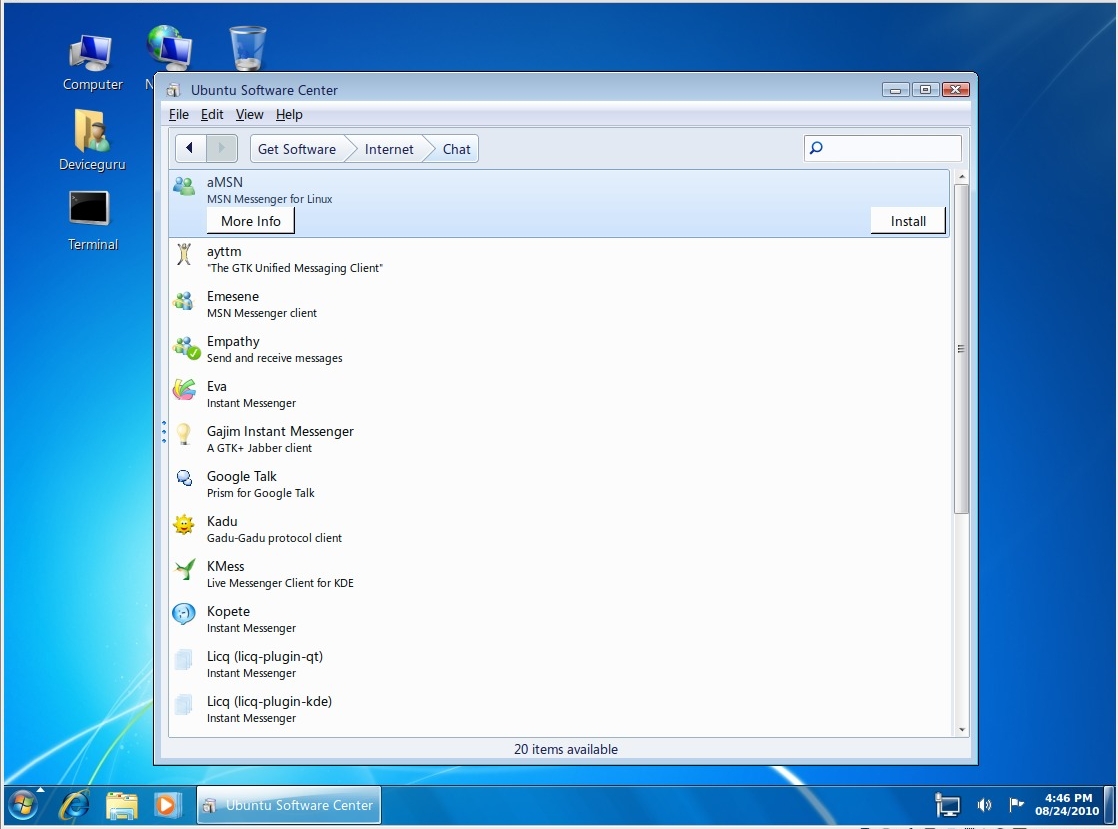Click the KMess green bird icon

coord(185,569)
